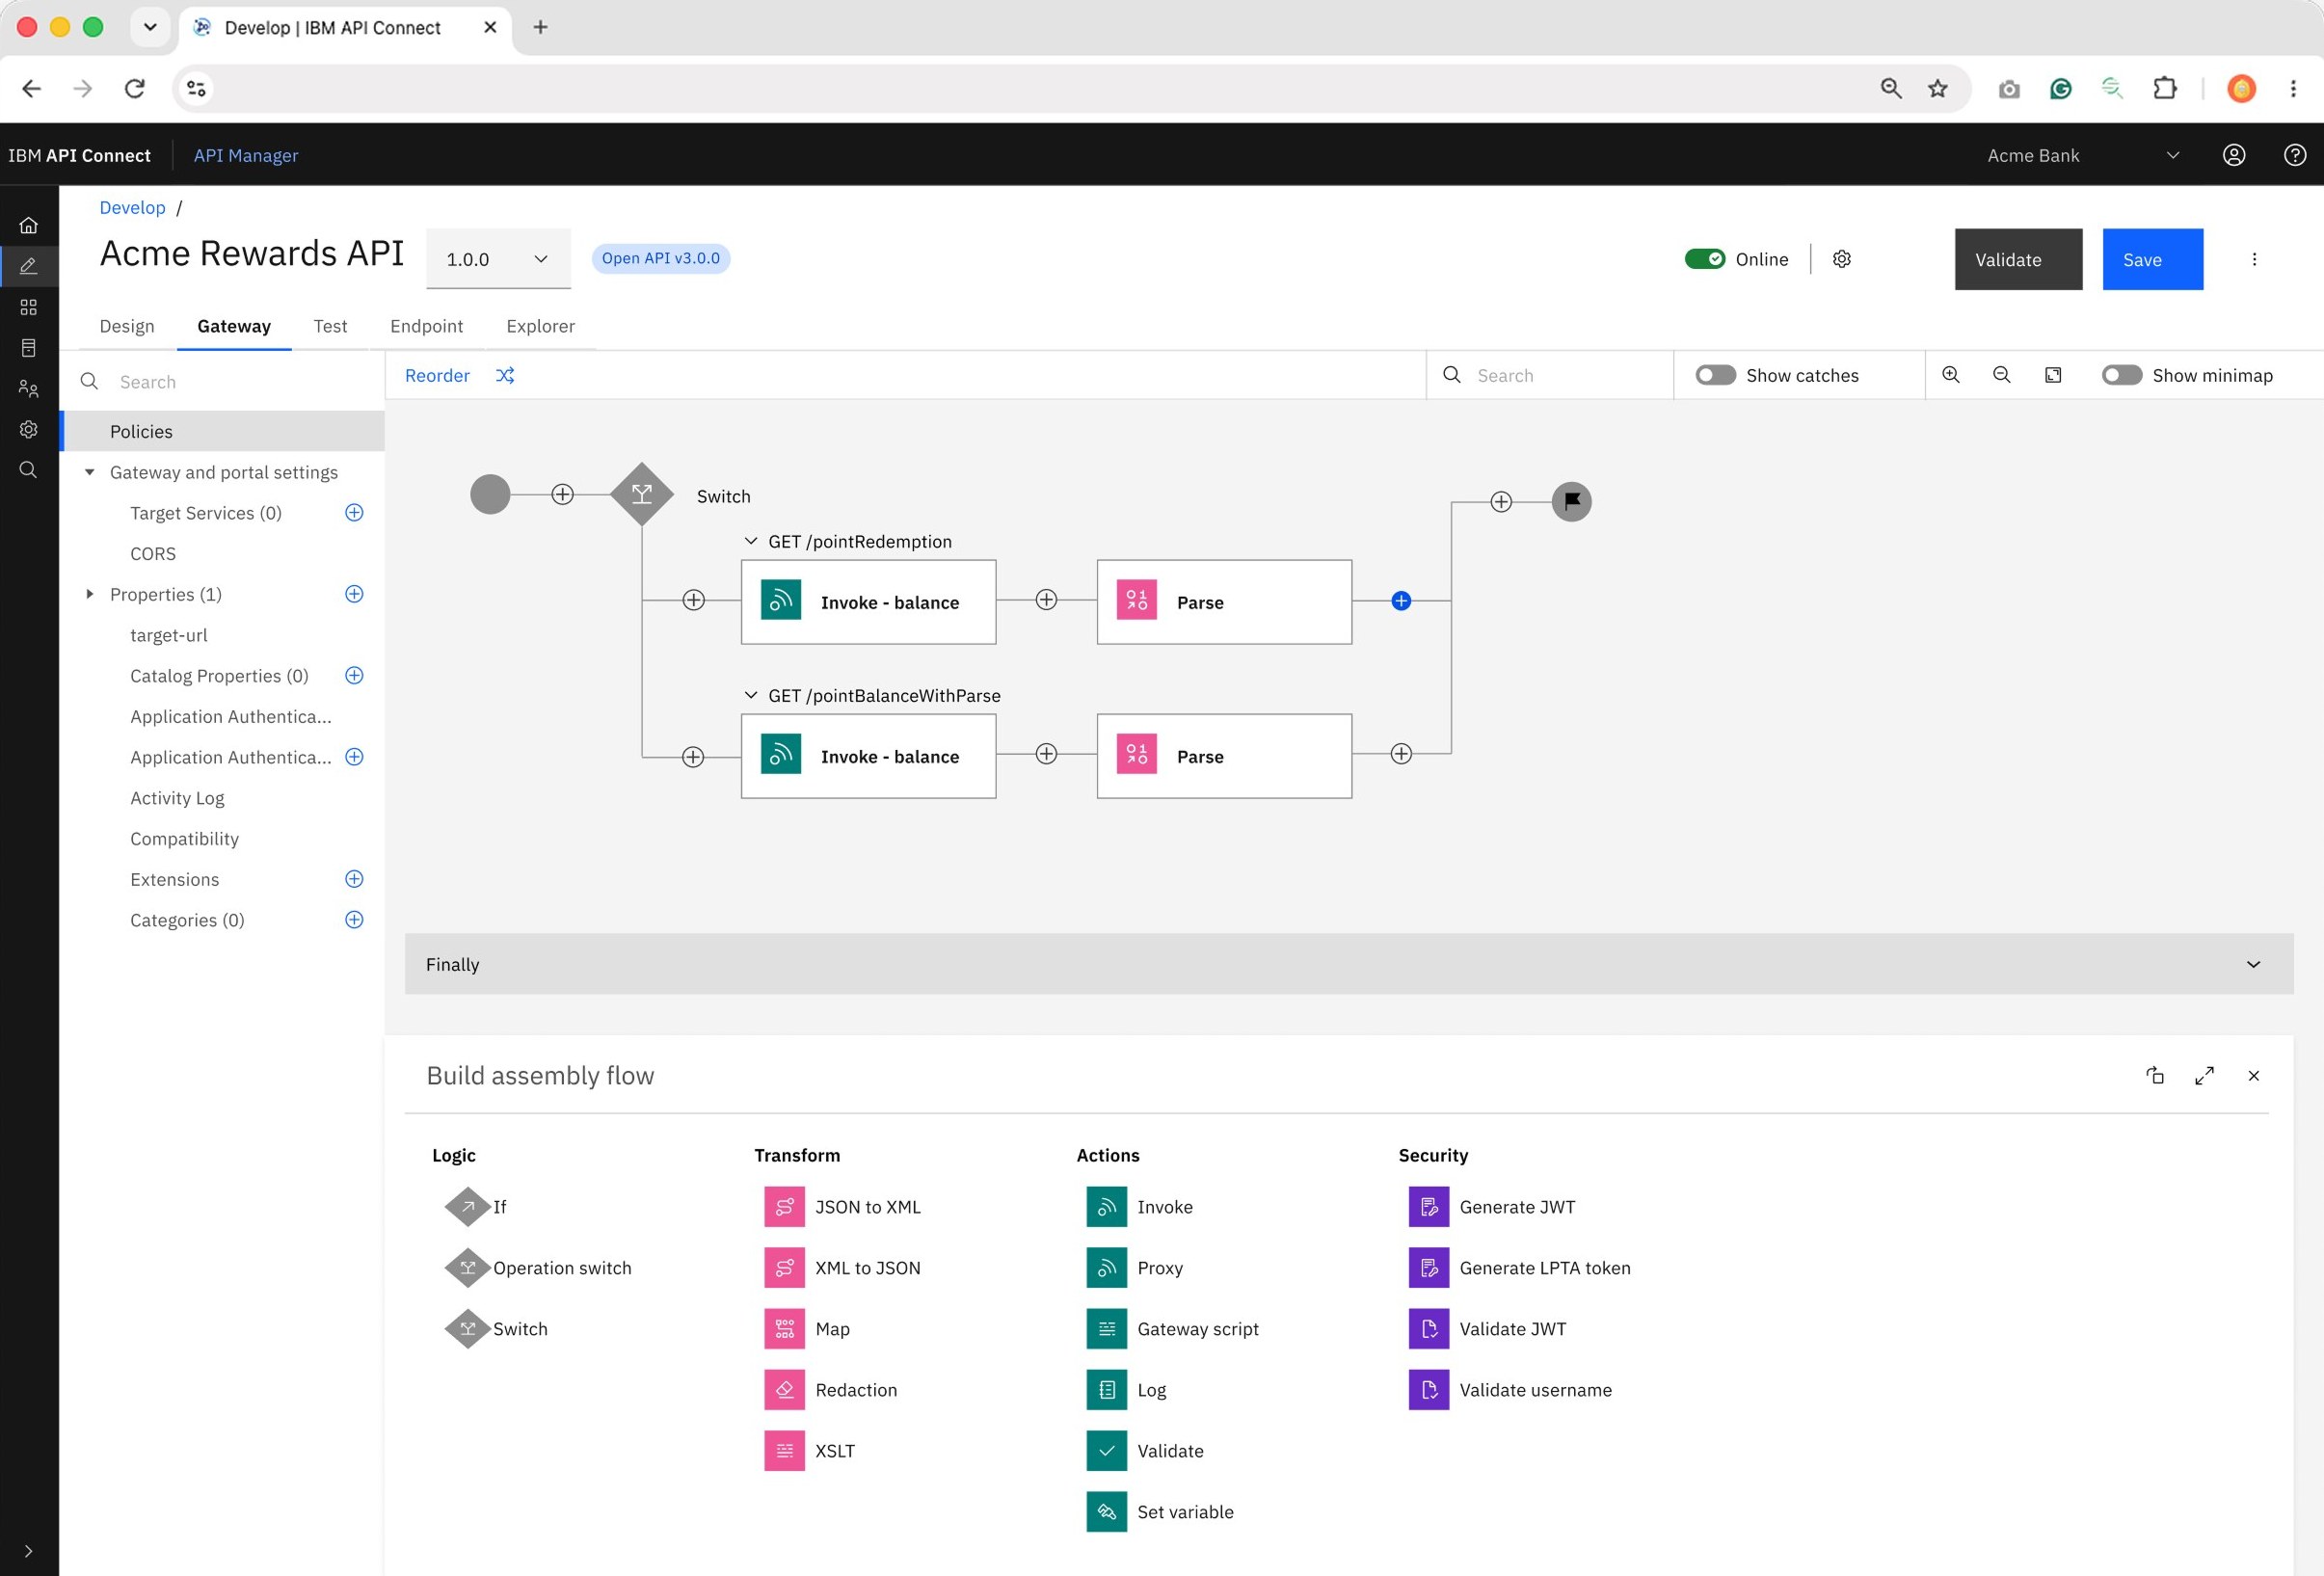Image resolution: width=2324 pixels, height=1576 pixels.
Task: Select the JSON to XML transform policy
Action: coord(842,1207)
